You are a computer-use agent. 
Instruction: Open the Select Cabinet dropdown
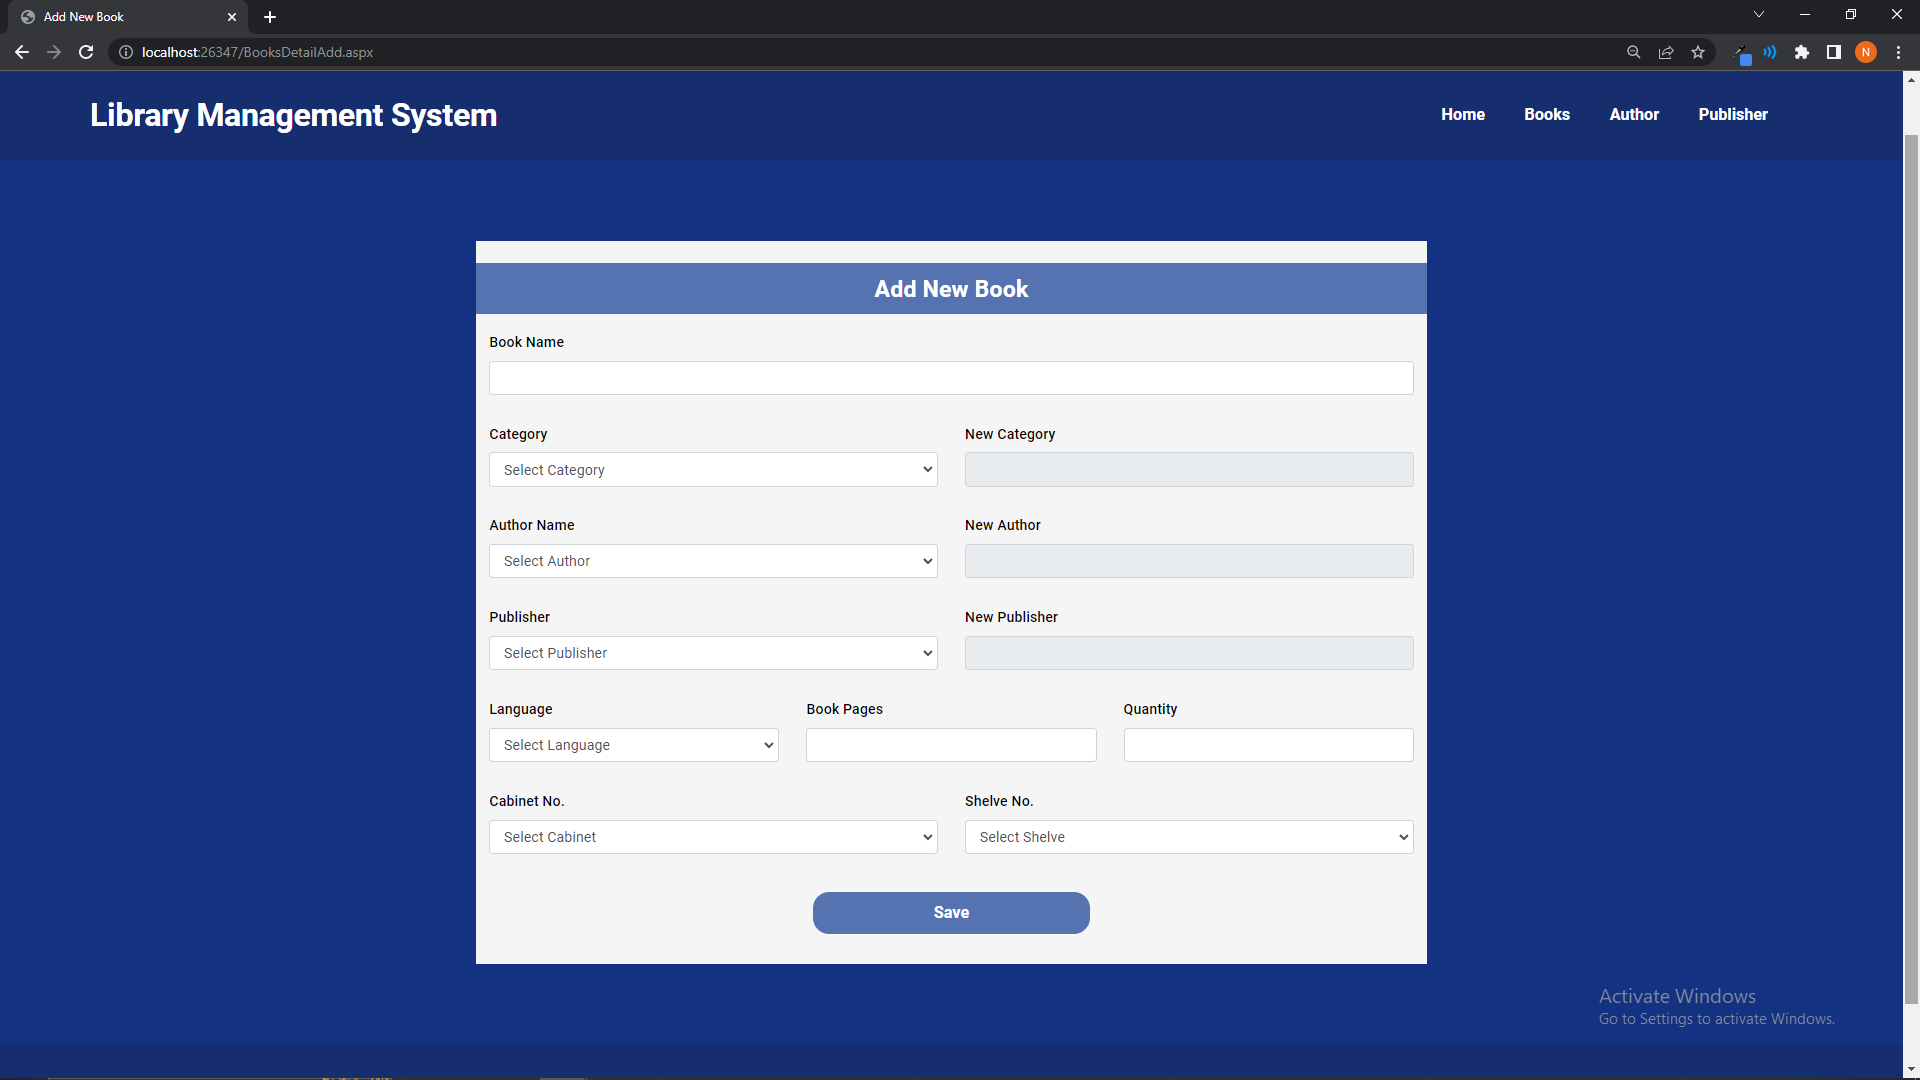[x=713, y=837]
